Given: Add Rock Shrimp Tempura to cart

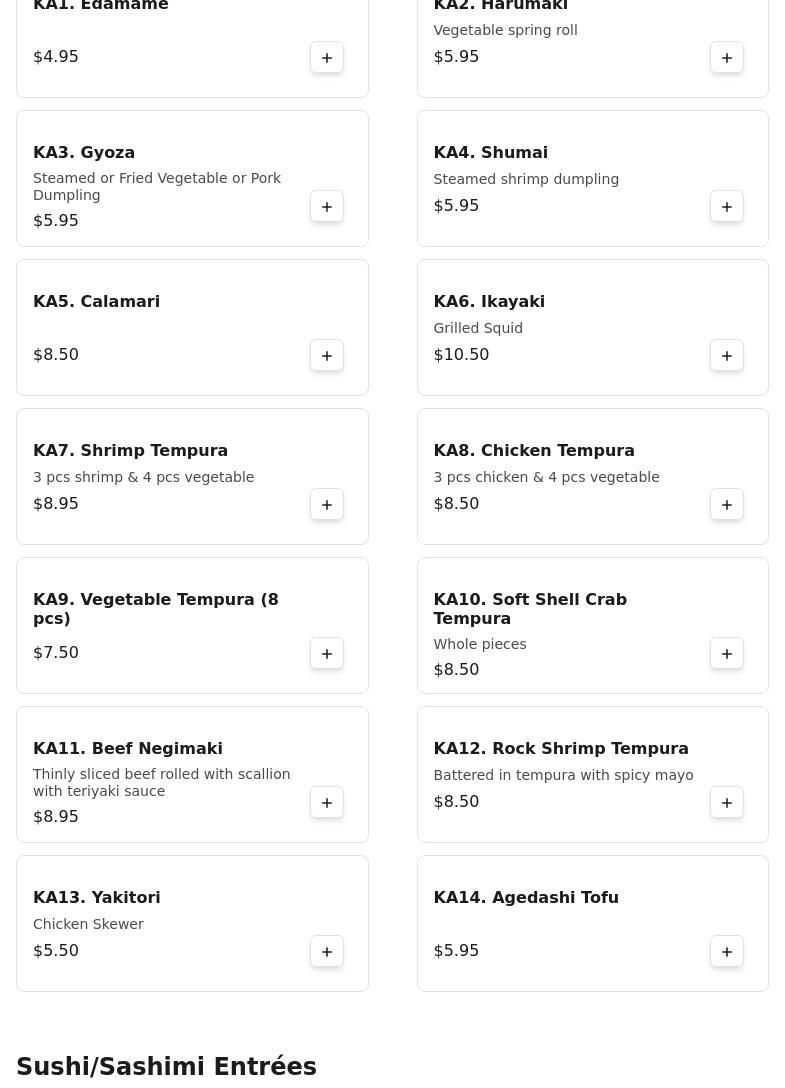Looking at the screenshot, I should [727, 803].
